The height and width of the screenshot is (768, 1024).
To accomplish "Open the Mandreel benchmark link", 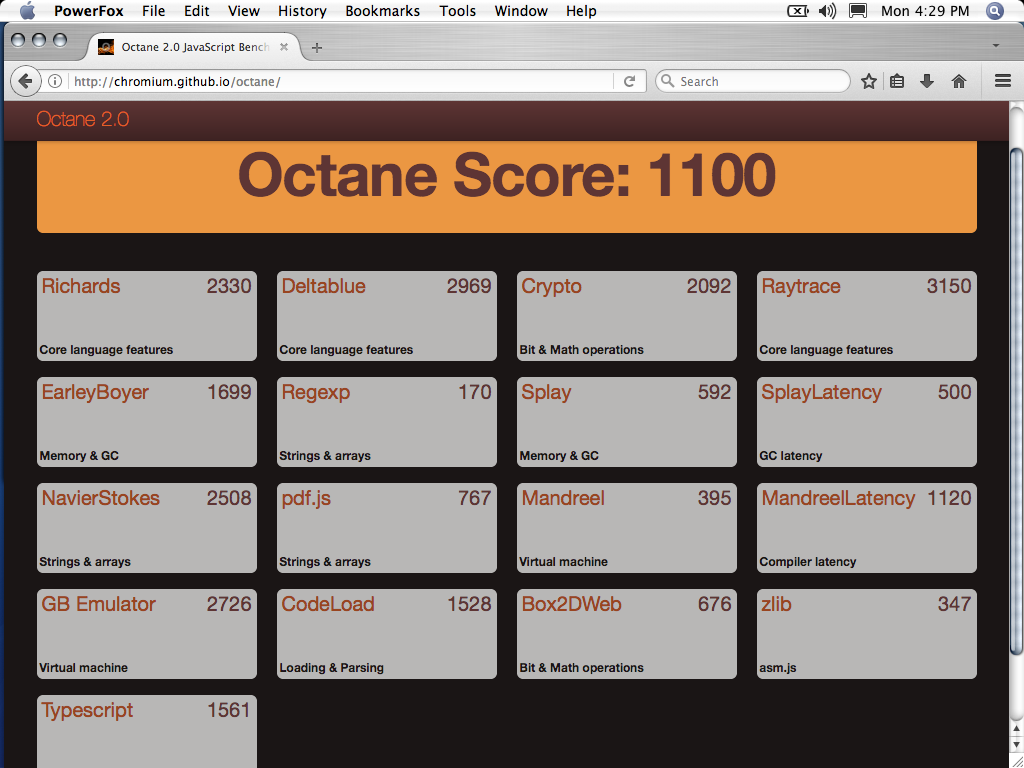I will (x=563, y=498).
